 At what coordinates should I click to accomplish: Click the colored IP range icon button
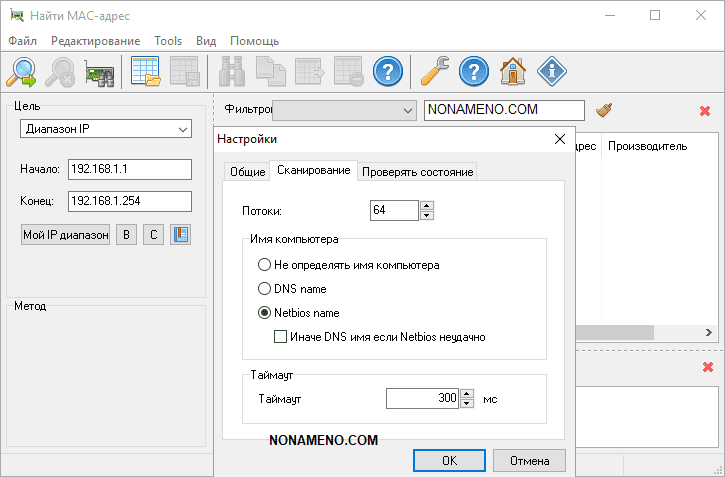[x=180, y=235]
